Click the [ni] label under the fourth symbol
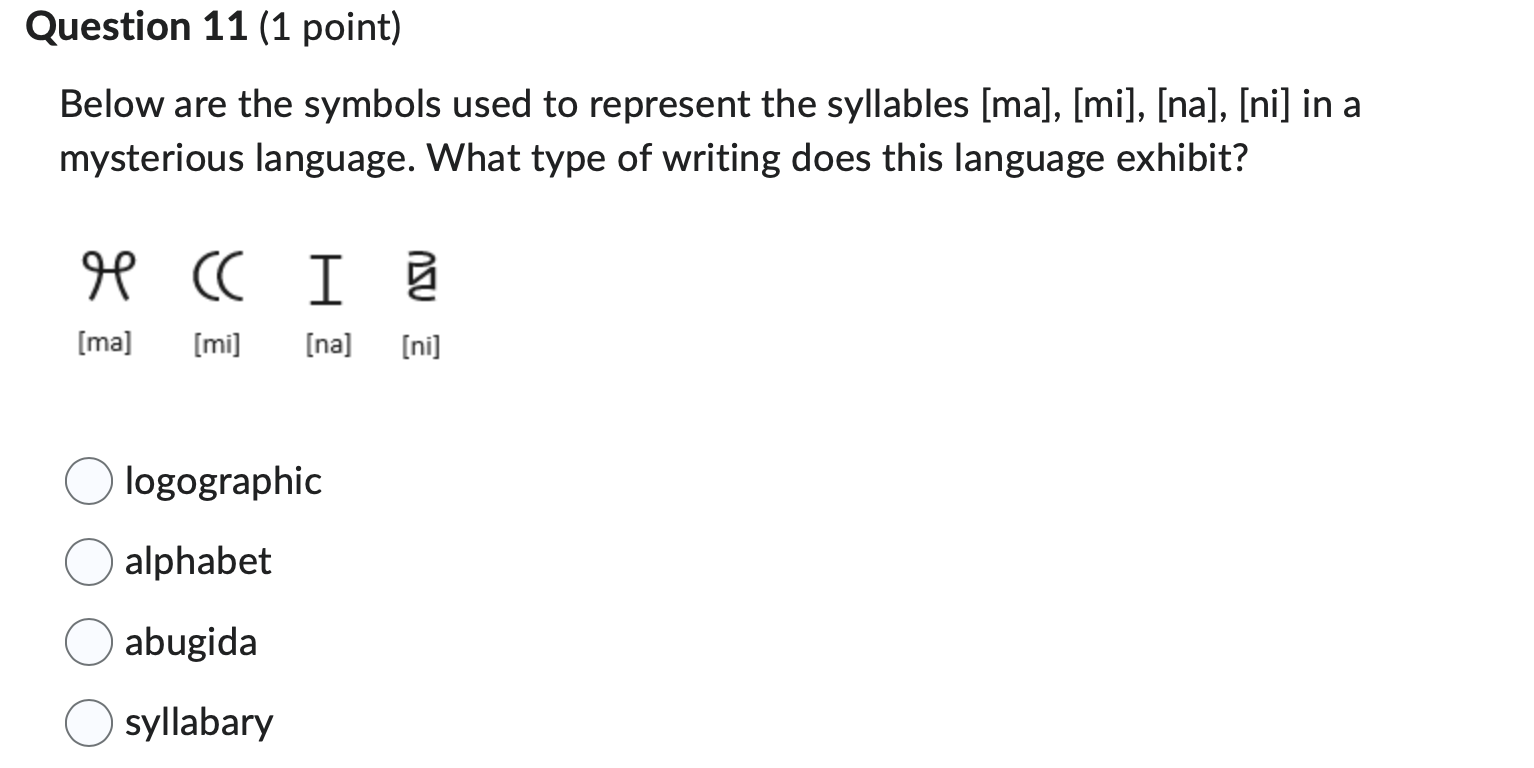The image size is (1534, 768). tap(419, 346)
